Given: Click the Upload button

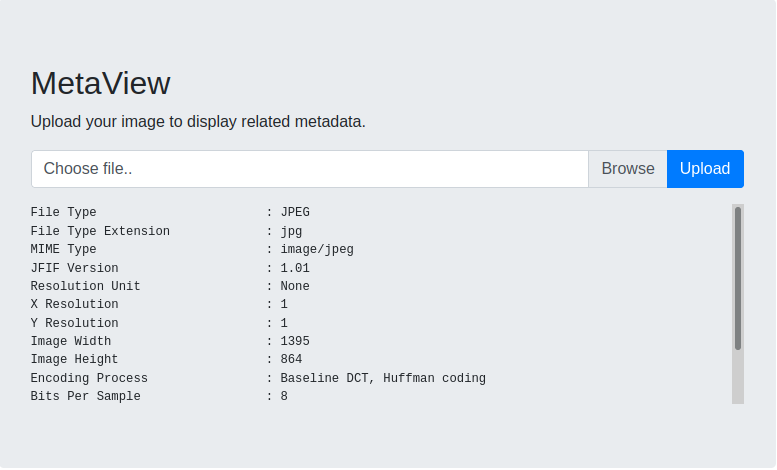Looking at the screenshot, I should click(705, 169).
